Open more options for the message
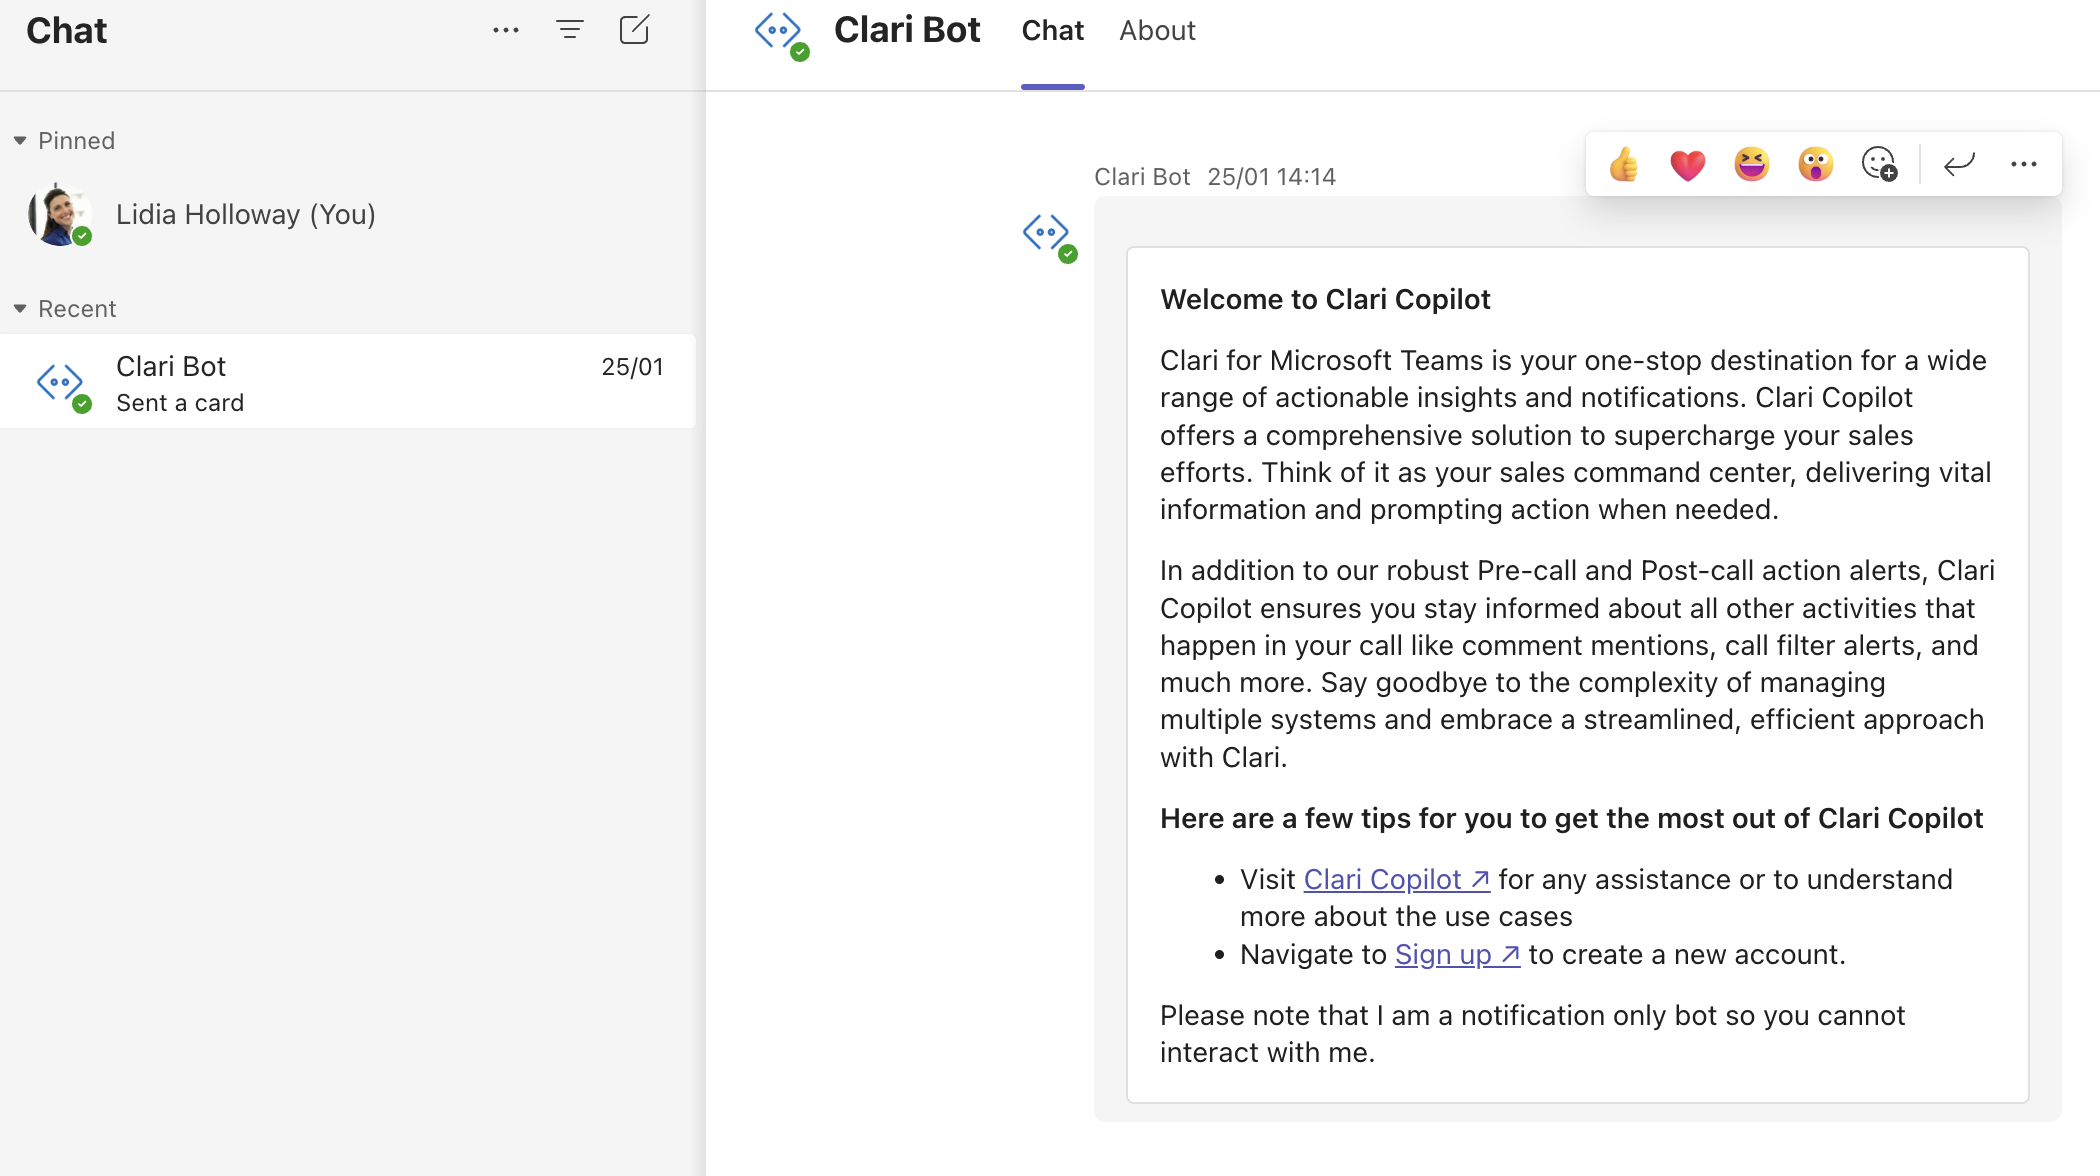Viewport: 2100px width, 1176px height. click(x=2024, y=163)
